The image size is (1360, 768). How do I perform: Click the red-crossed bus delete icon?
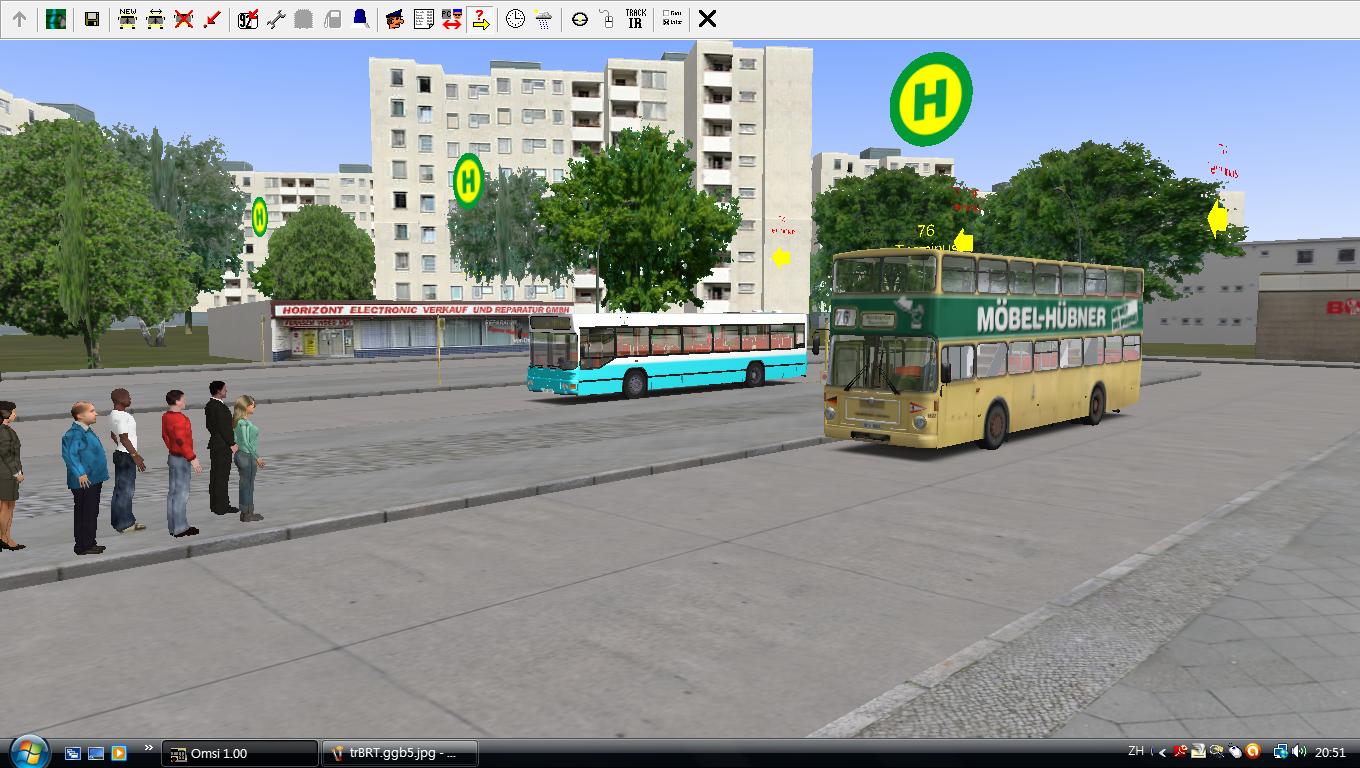pyautogui.click(x=183, y=19)
